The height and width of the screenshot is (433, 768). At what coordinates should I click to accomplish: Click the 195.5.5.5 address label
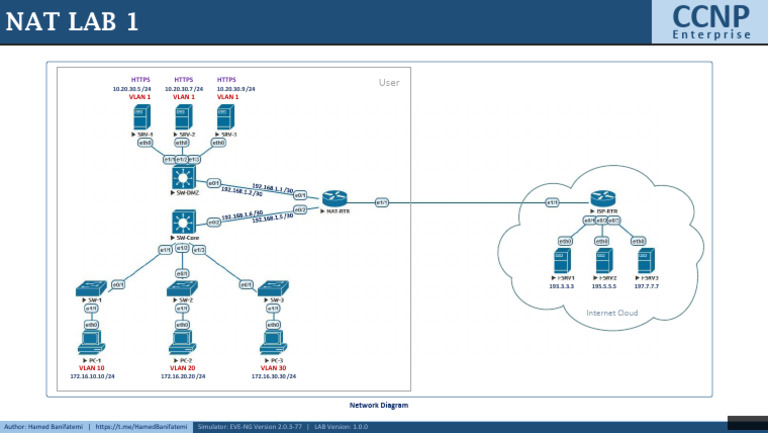(x=604, y=286)
